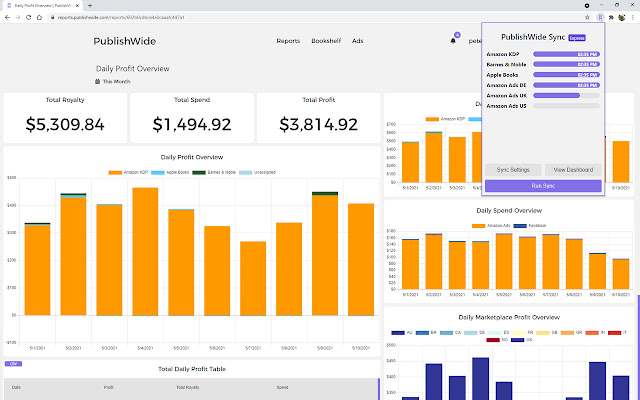
Task: Click the browser forward arrow
Action: 19,17
